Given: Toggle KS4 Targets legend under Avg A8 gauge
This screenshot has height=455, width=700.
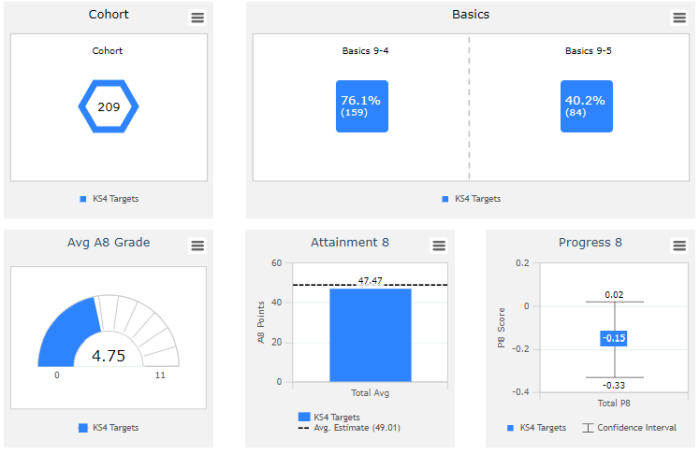Looking at the screenshot, I should 109,428.
